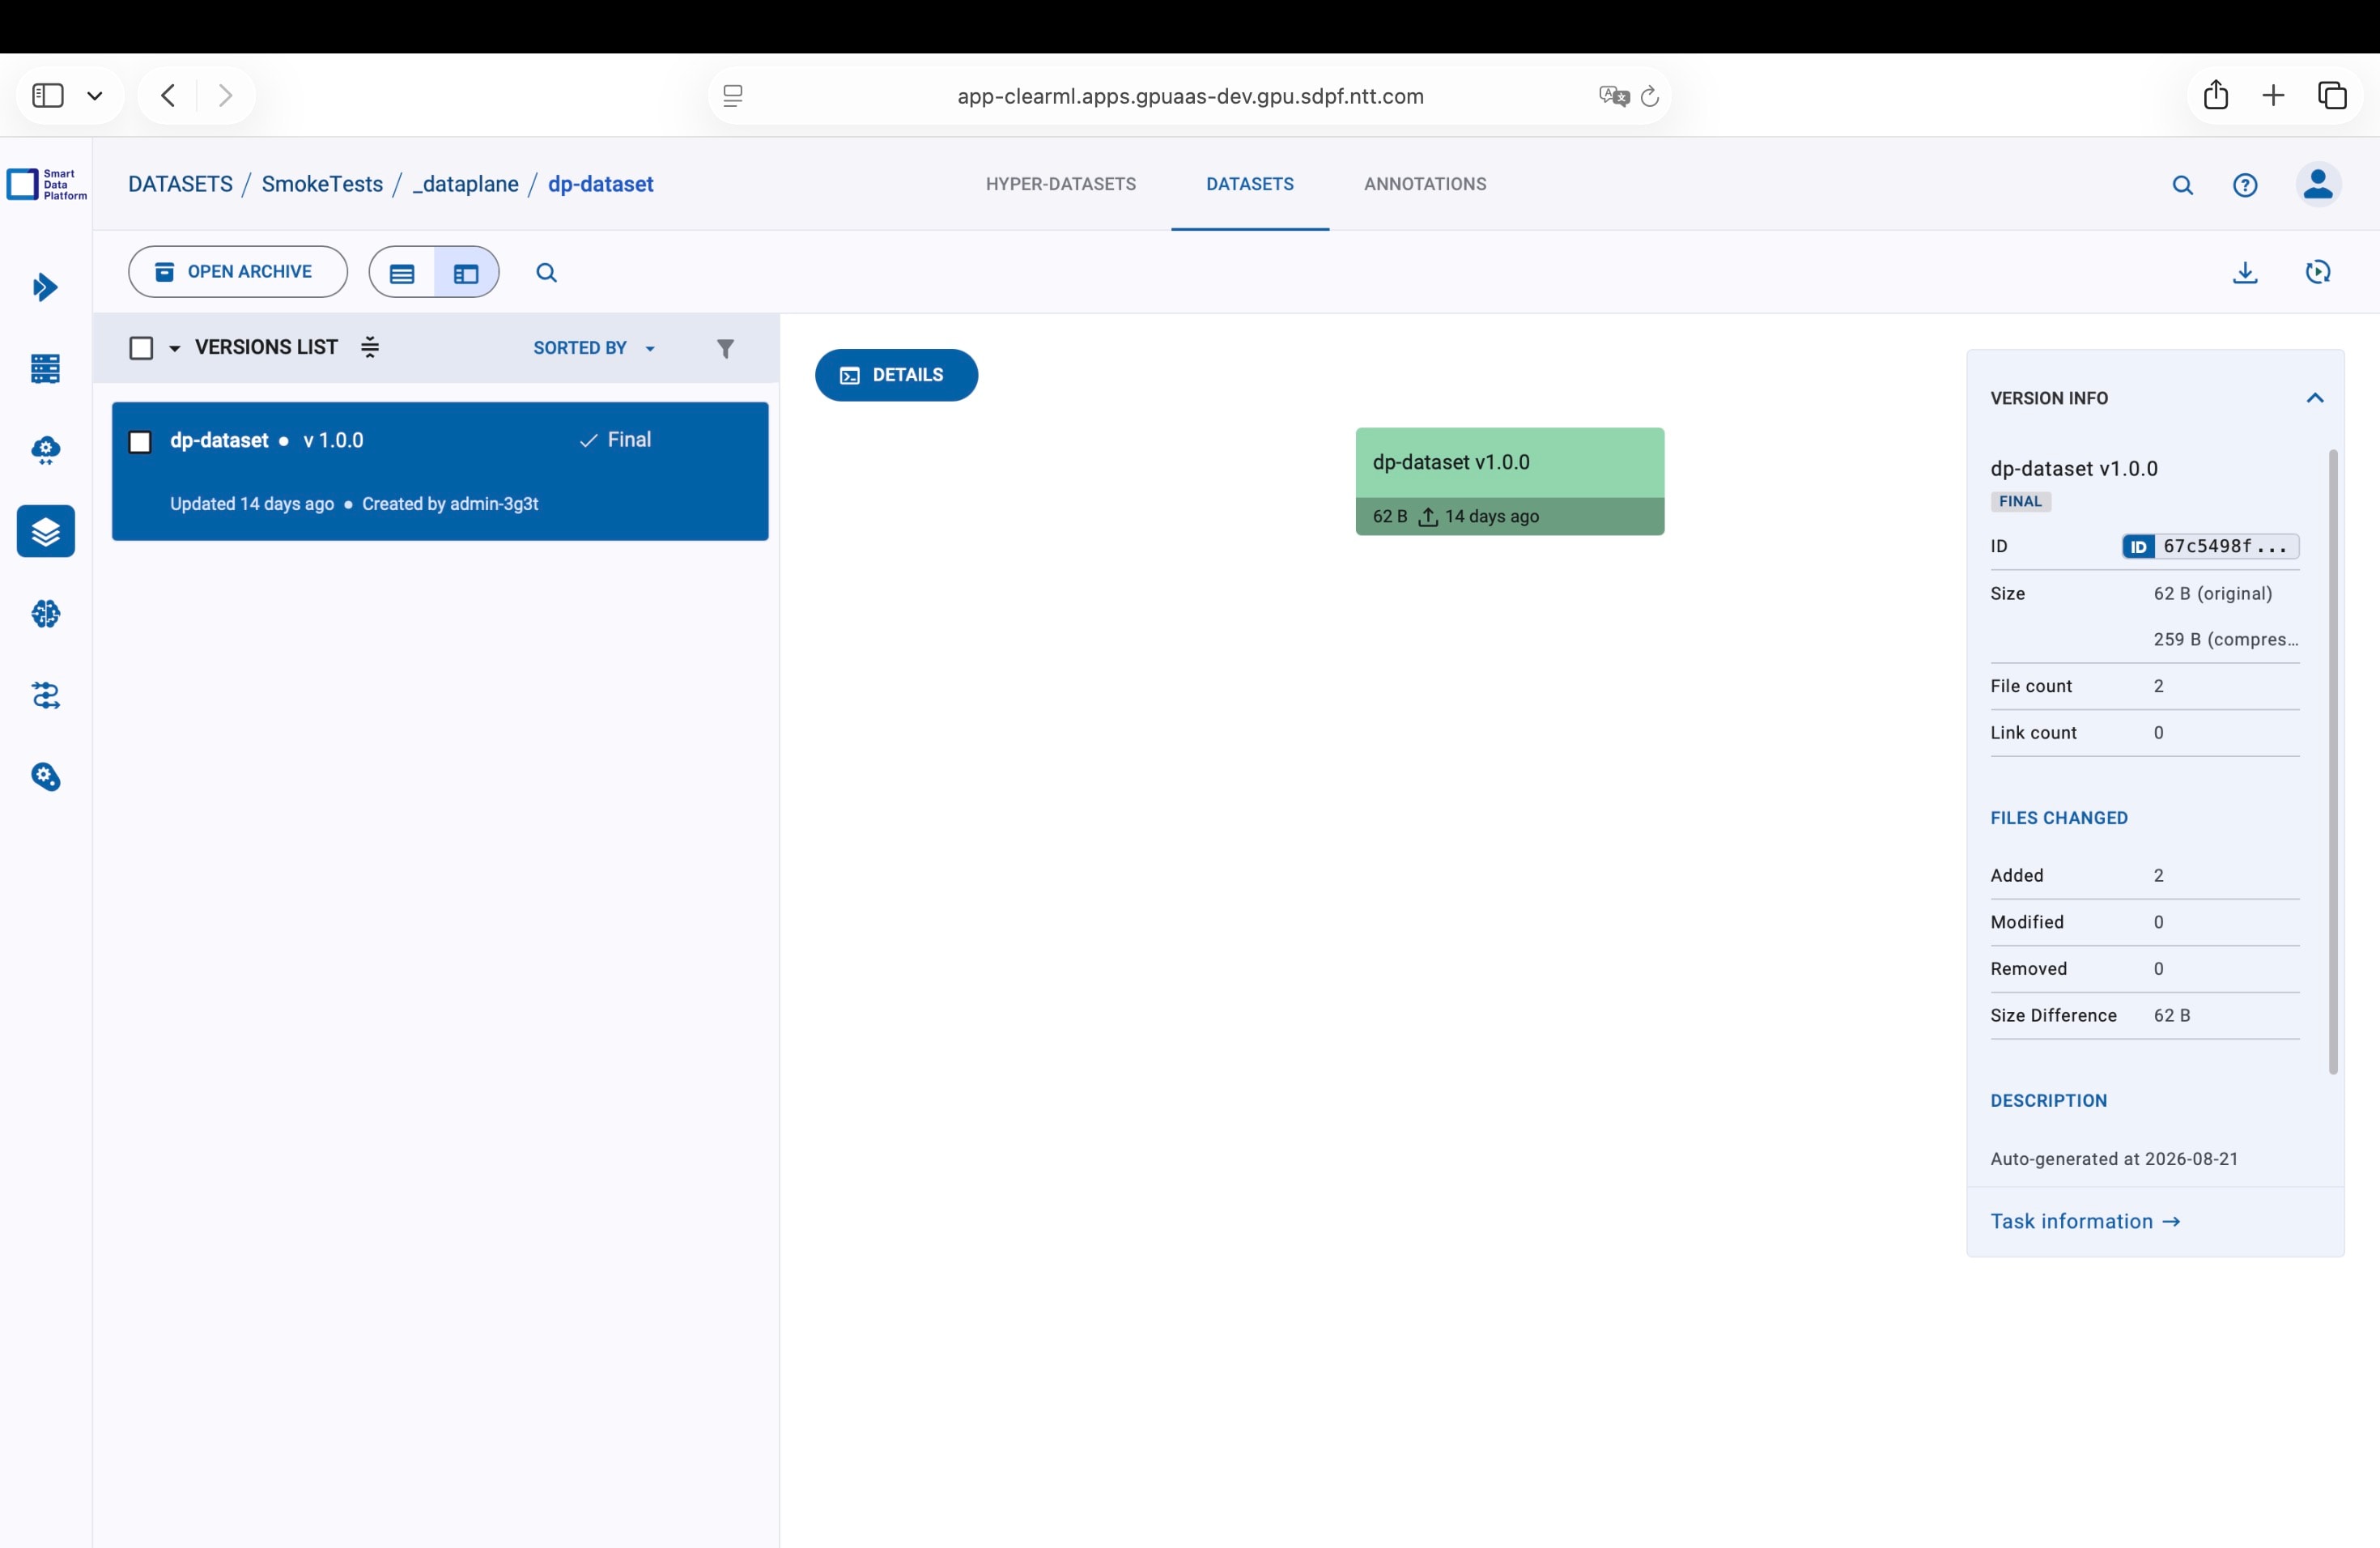
Task: Go back with browser back arrow
Action: coord(168,96)
